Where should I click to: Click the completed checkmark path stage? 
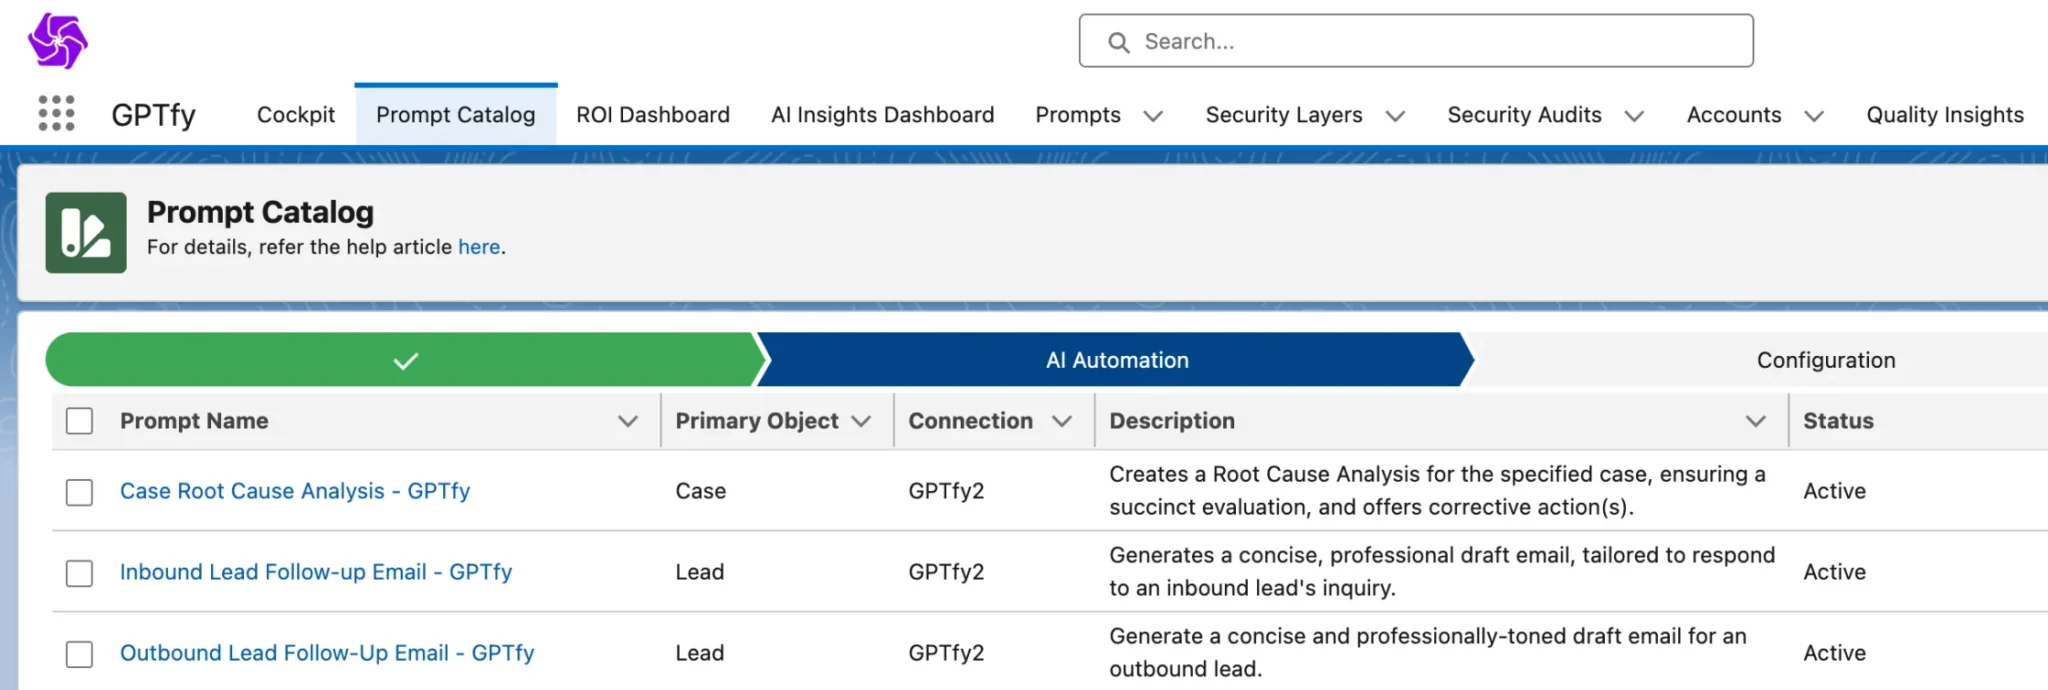(x=404, y=360)
